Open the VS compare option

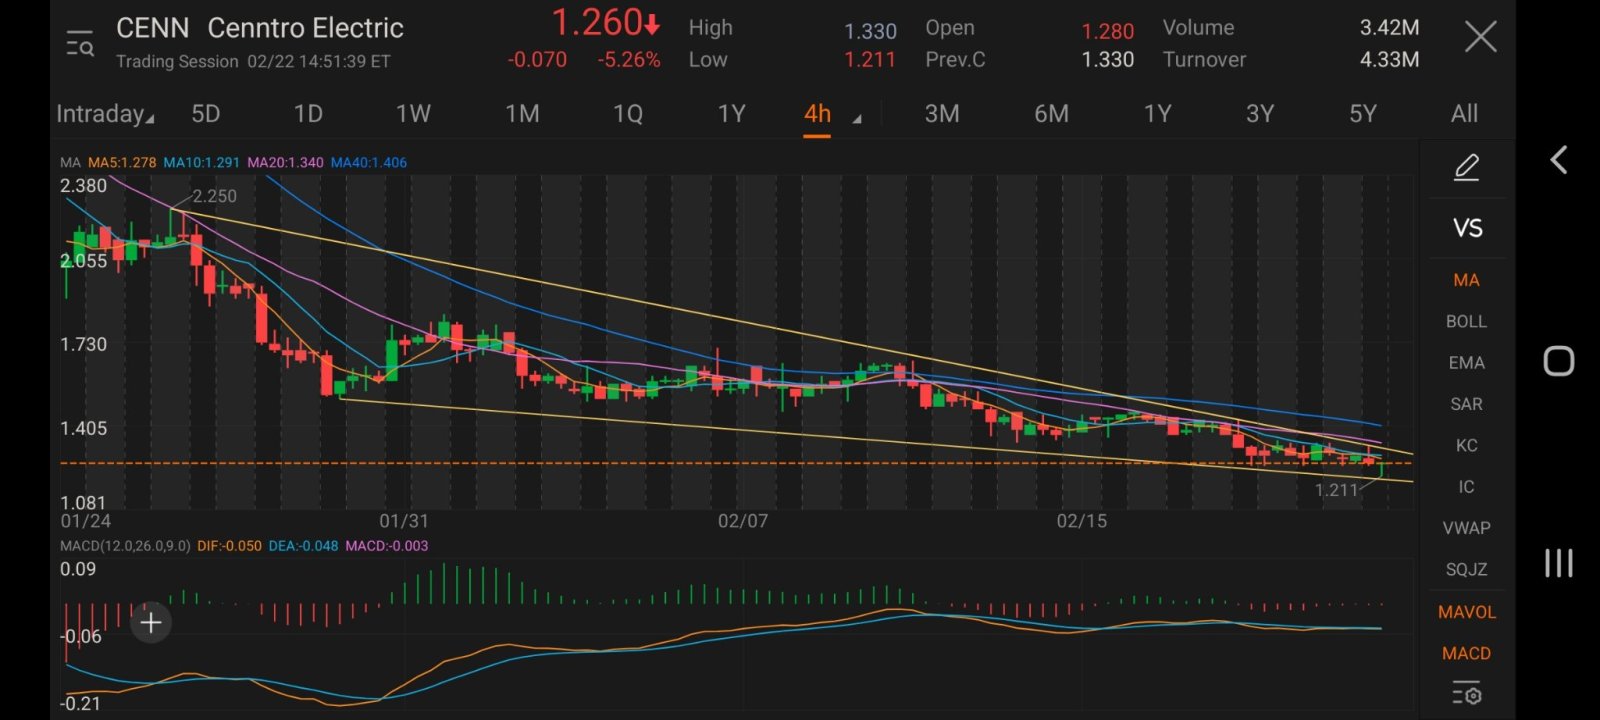[x=1467, y=228]
